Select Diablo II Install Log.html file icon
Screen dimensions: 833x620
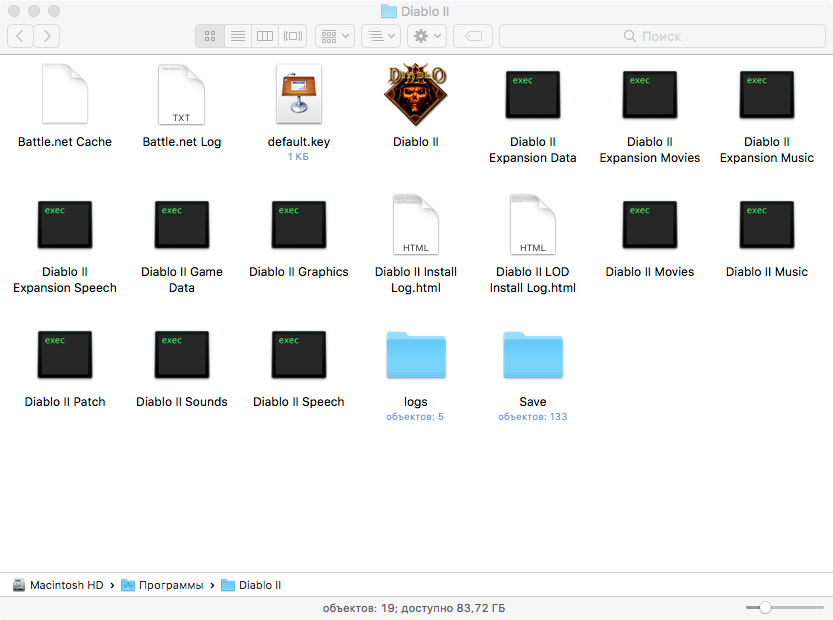pos(415,224)
